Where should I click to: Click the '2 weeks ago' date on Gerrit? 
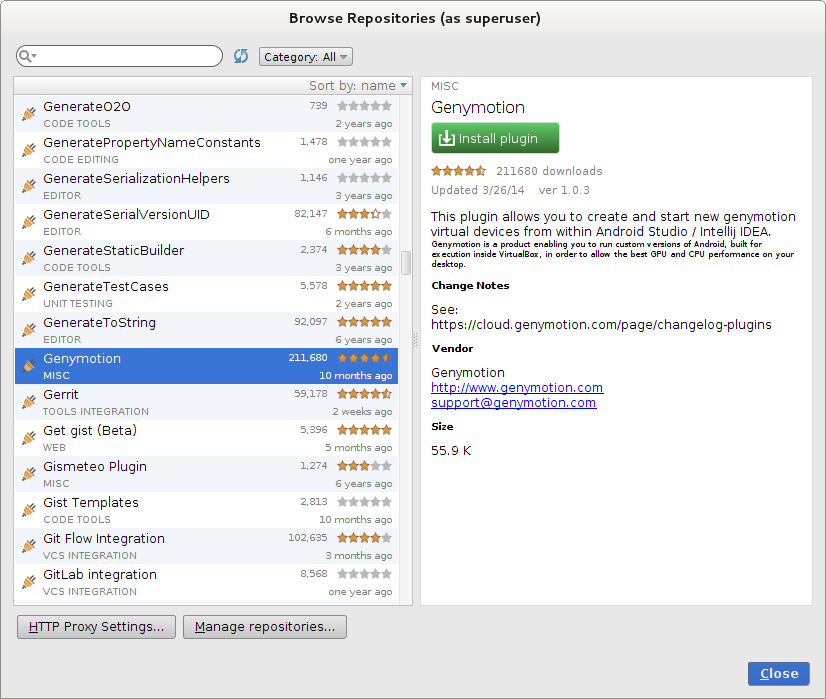(362, 411)
